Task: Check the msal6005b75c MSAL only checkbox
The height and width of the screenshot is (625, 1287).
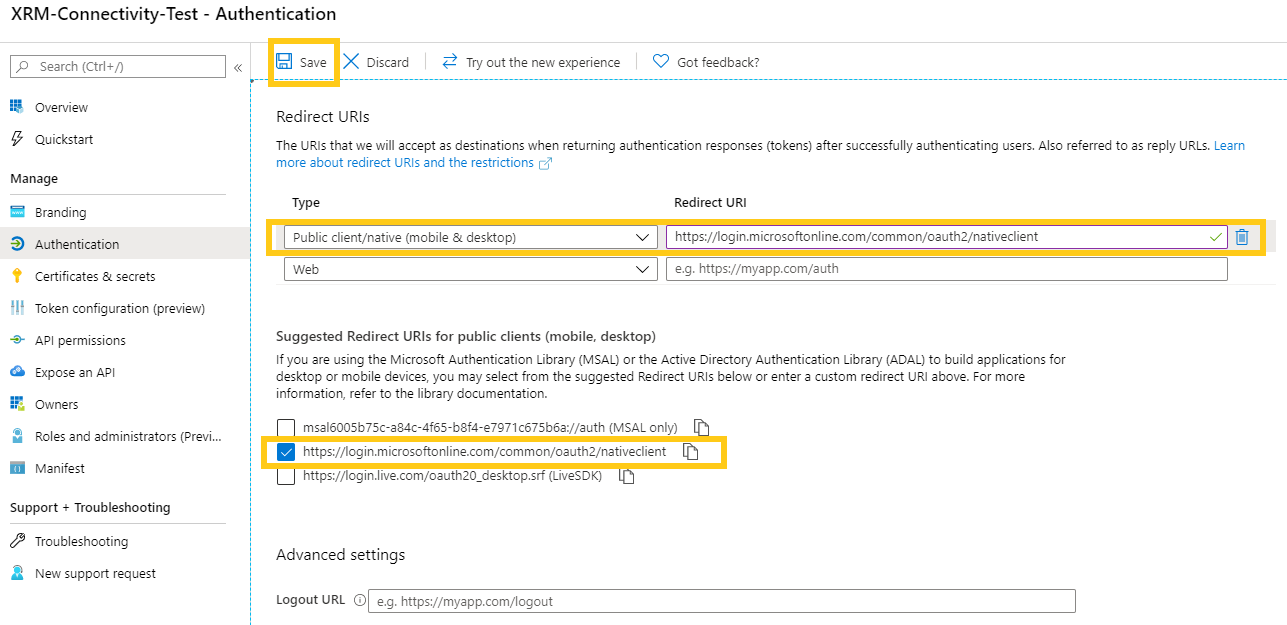Action: pyautogui.click(x=286, y=428)
